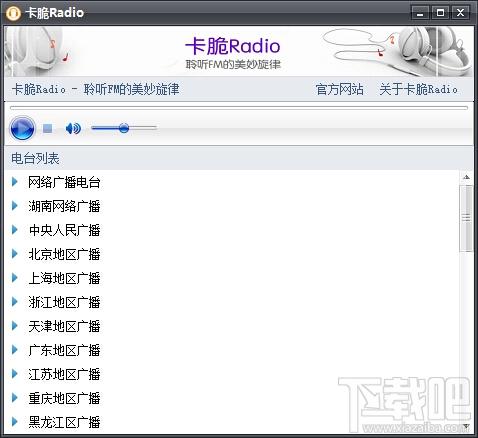Click the 卡脆Radio banner logo
The height and width of the screenshot is (438, 478).
(x=233, y=53)
